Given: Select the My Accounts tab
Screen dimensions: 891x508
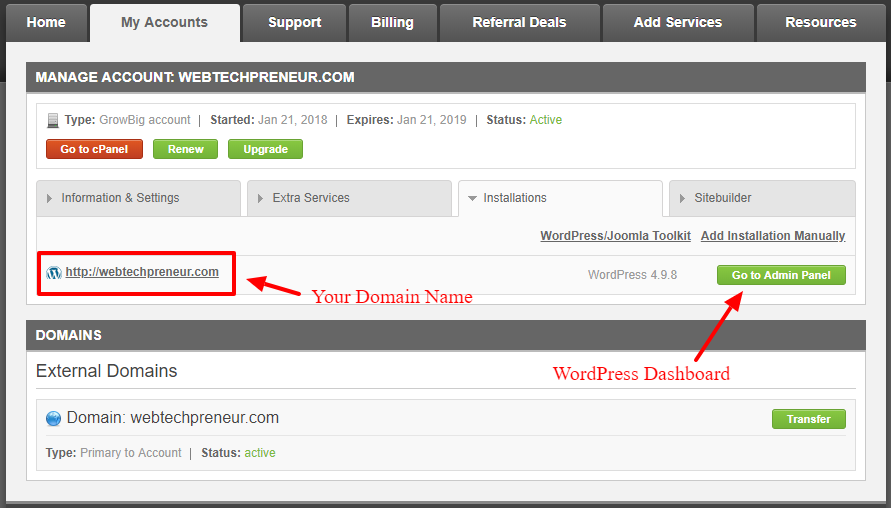Looking at the screenshot, I should click(x=165, y=23).
